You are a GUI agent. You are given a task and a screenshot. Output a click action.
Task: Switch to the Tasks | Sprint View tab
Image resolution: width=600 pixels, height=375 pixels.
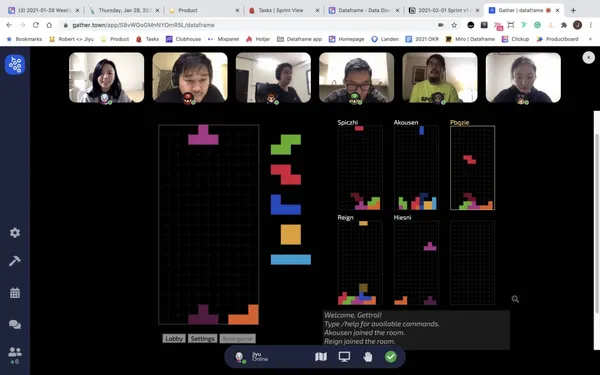point(284,10)
